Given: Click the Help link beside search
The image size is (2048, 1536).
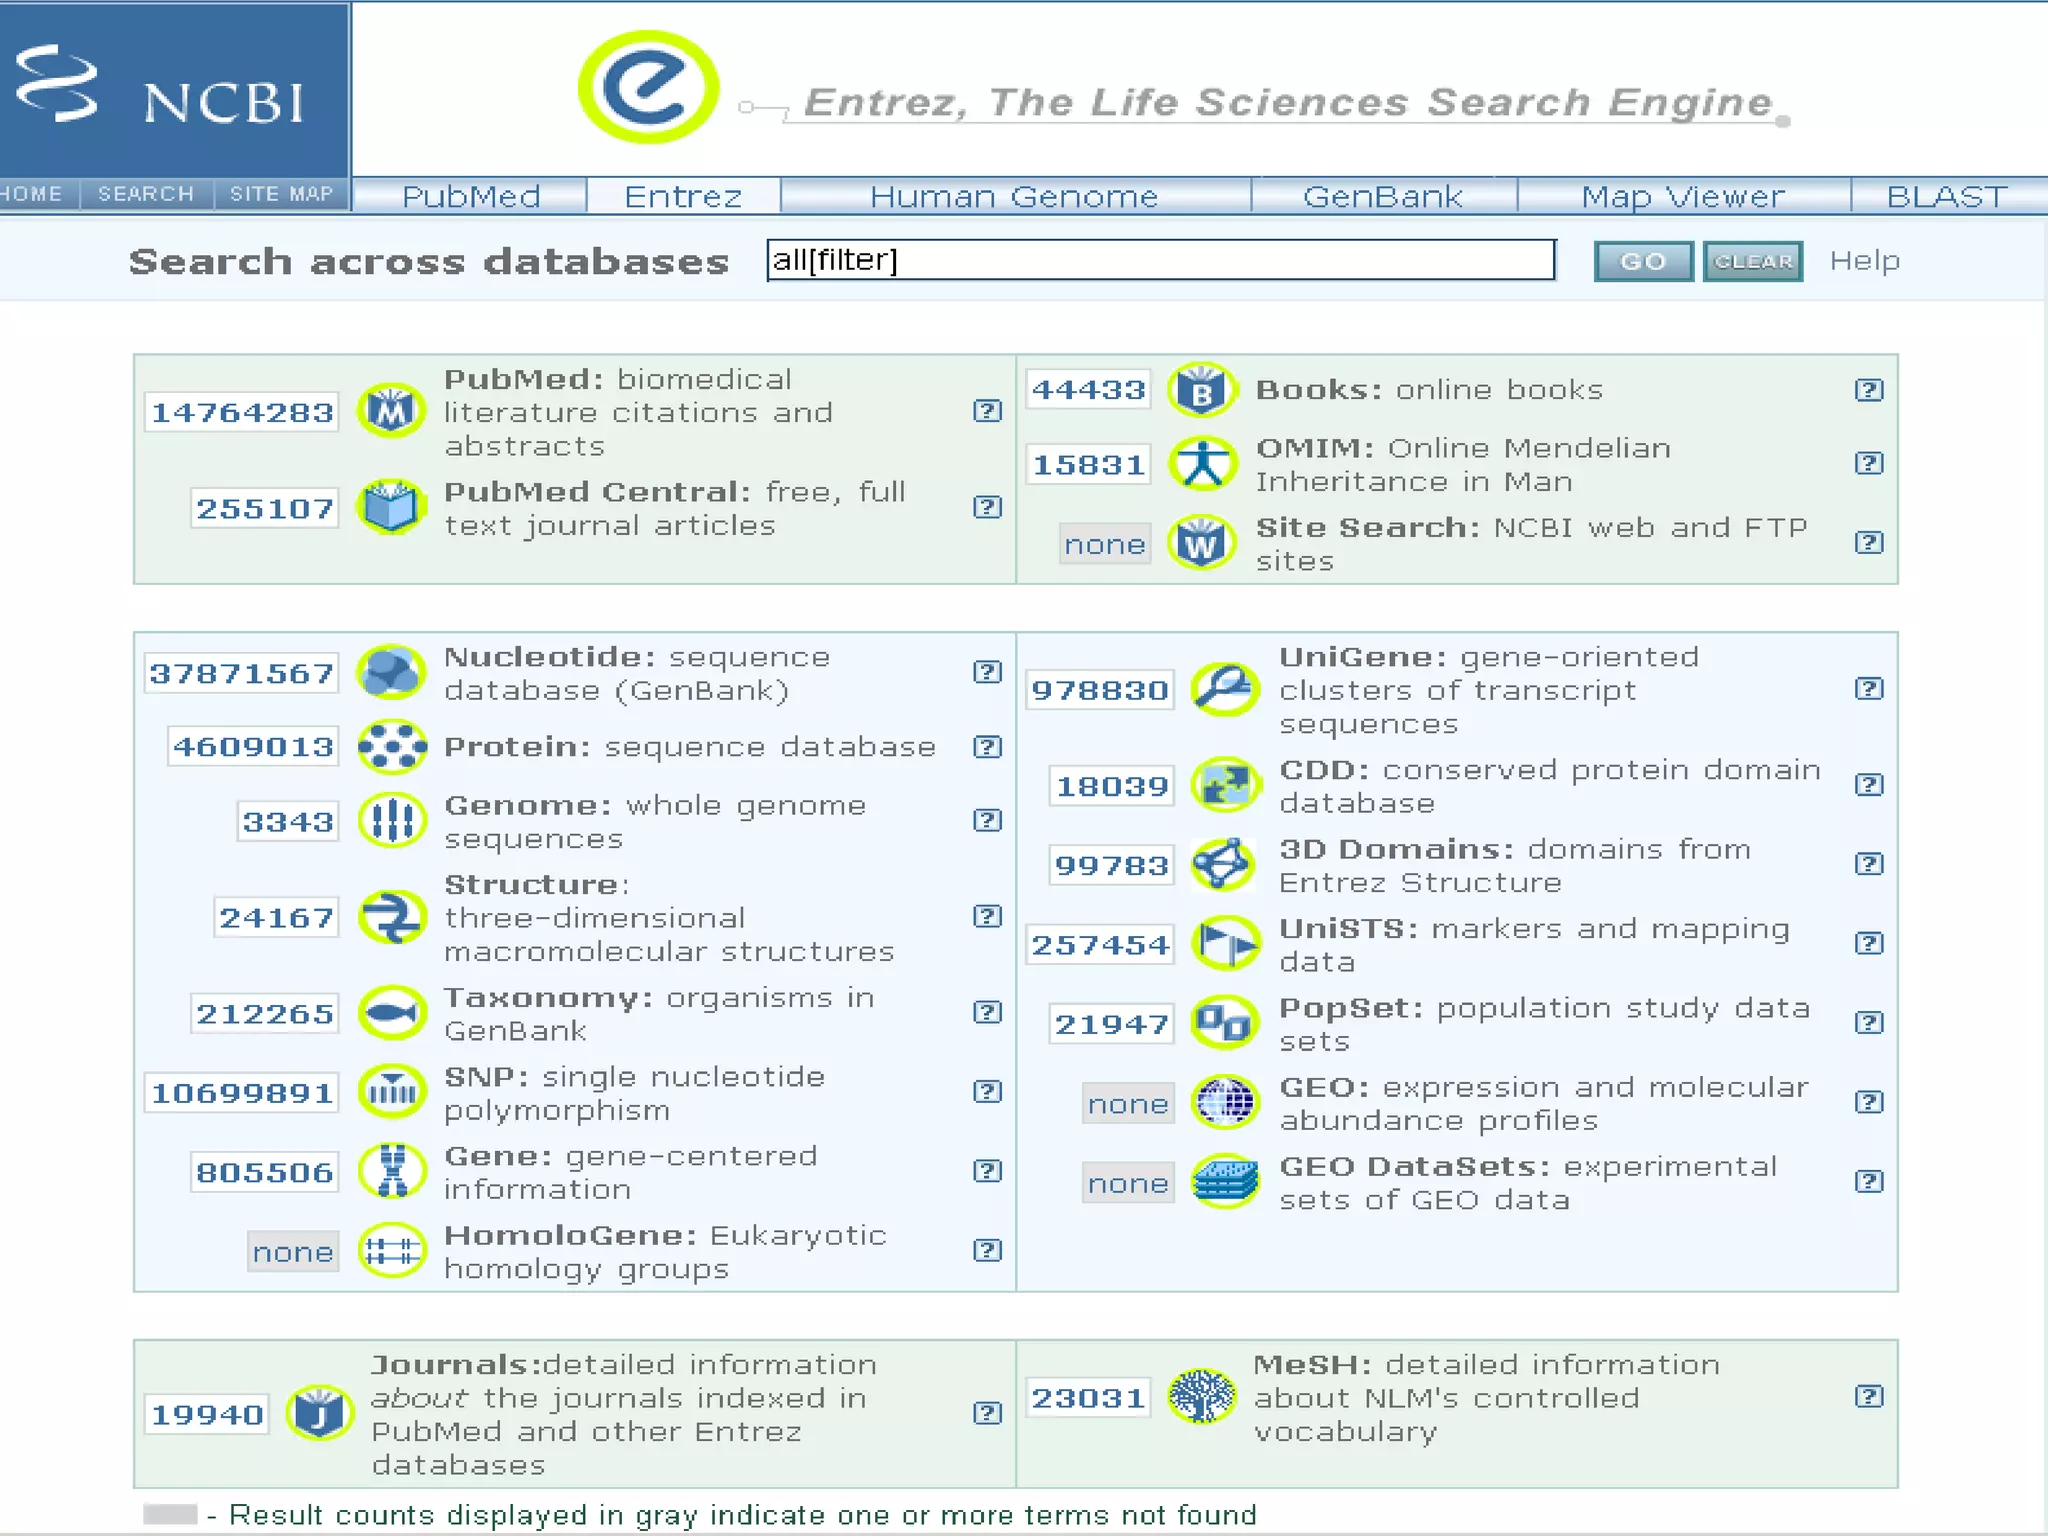Looking at the screenshot, I should (1864, 261).
